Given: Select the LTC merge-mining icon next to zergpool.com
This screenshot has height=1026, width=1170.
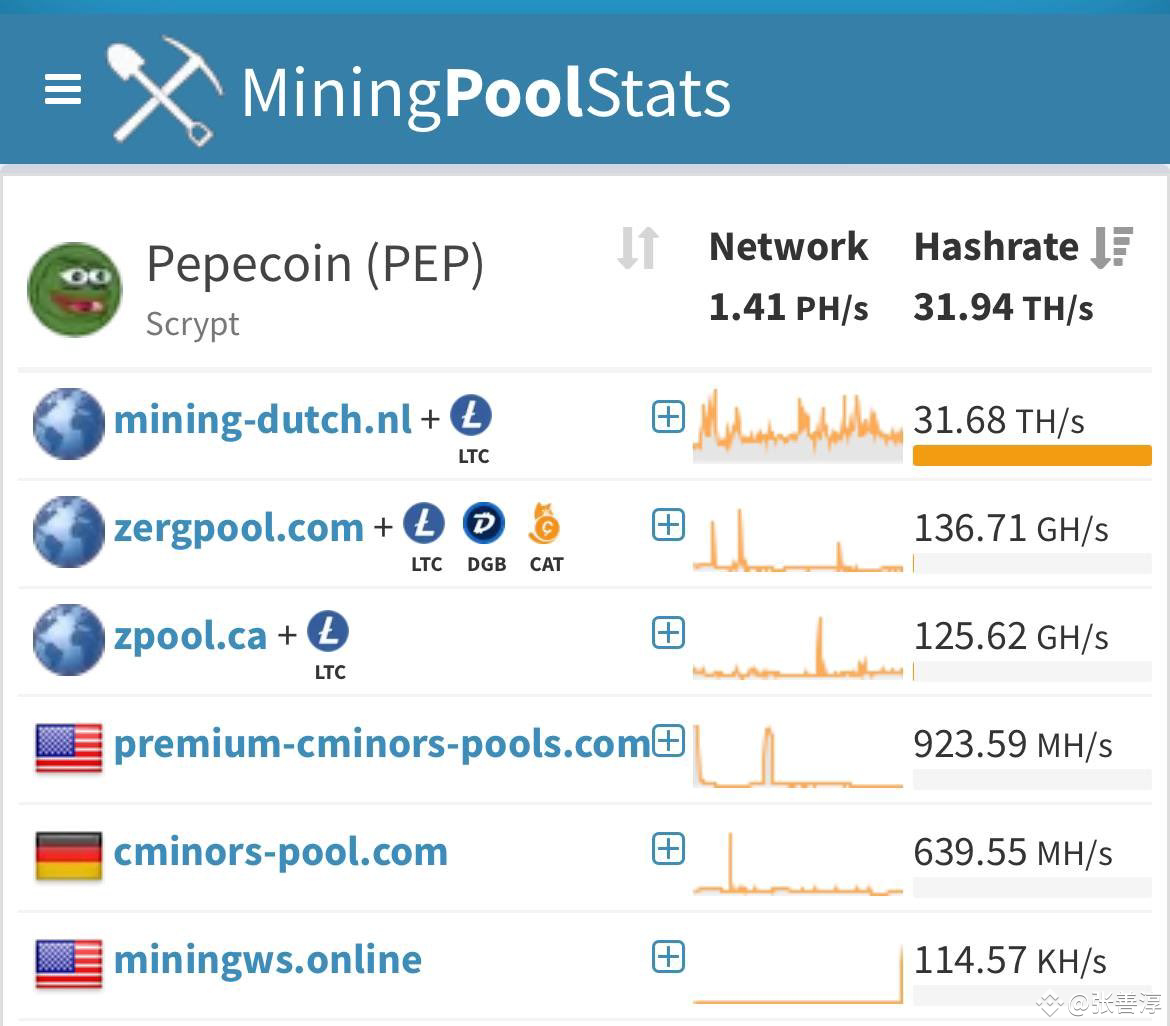Looking at the screenshot, I should pos(425,524).
